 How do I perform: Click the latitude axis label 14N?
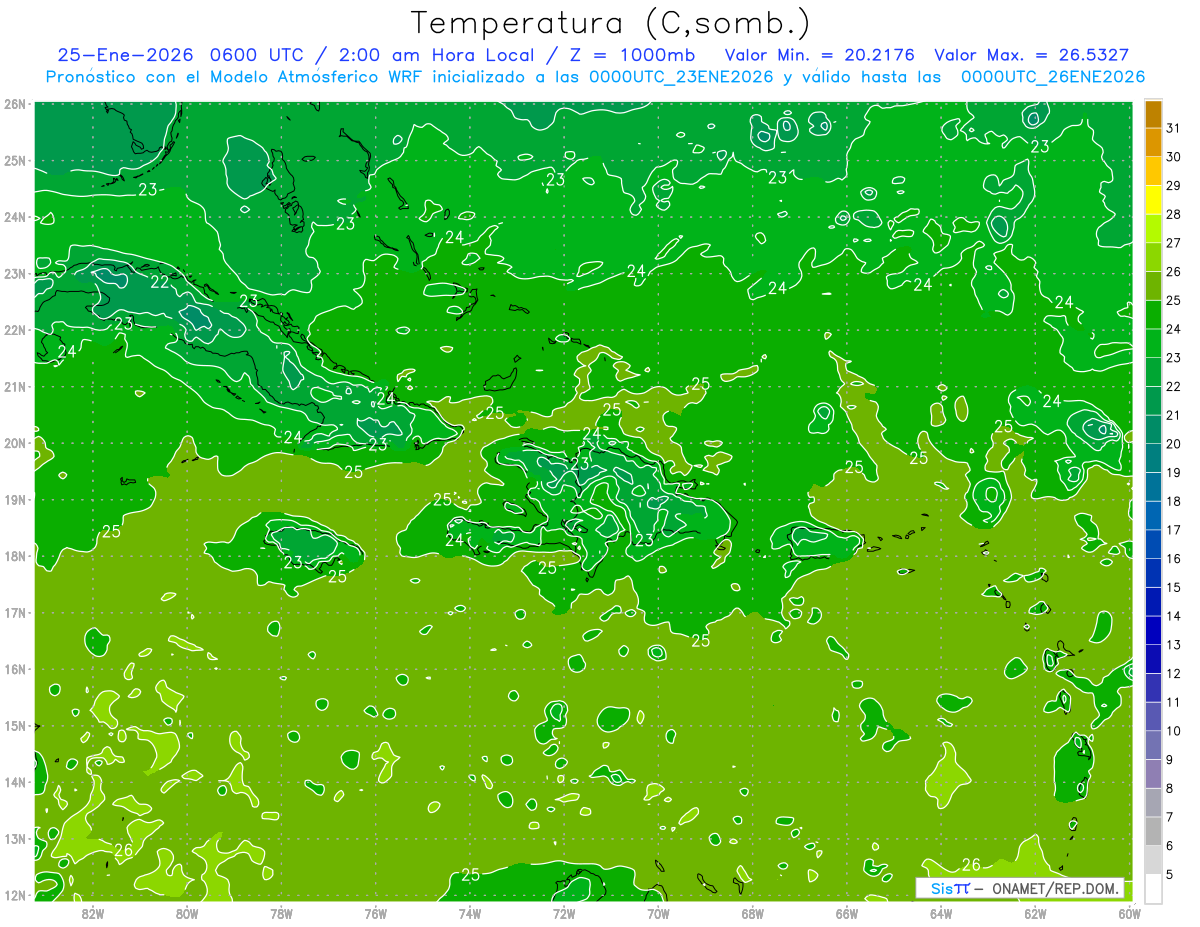(14, 782)
